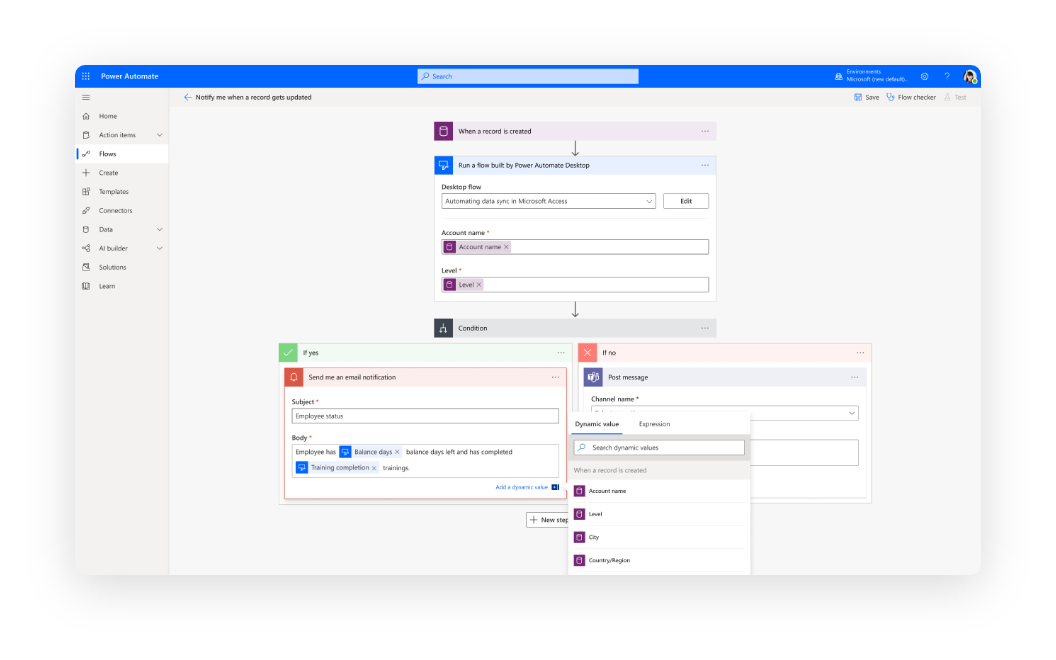Viewport: 1056px width, 660px height.
Task: Remove the Training completion token
Action: (x=374, y=468)
